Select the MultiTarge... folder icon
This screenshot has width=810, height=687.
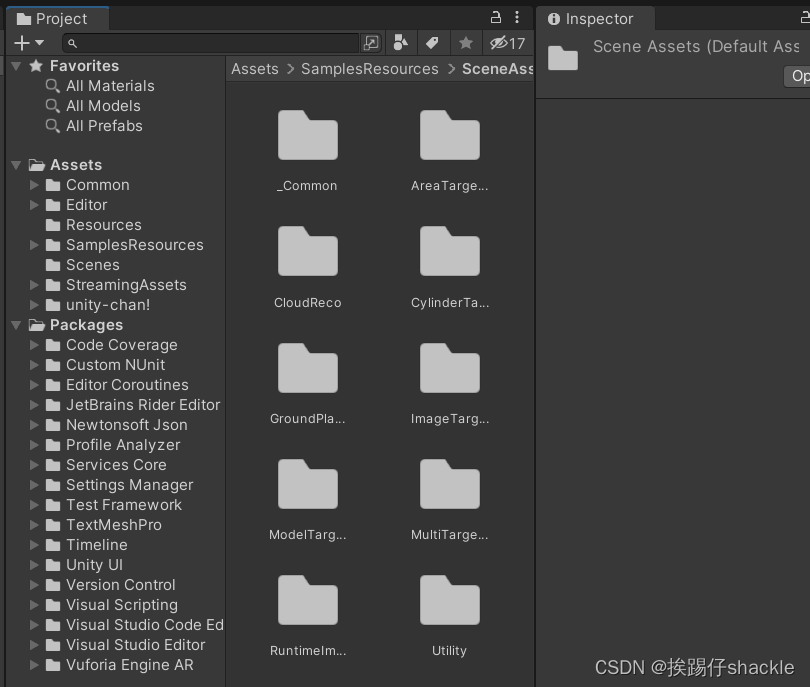pos(449,485)
